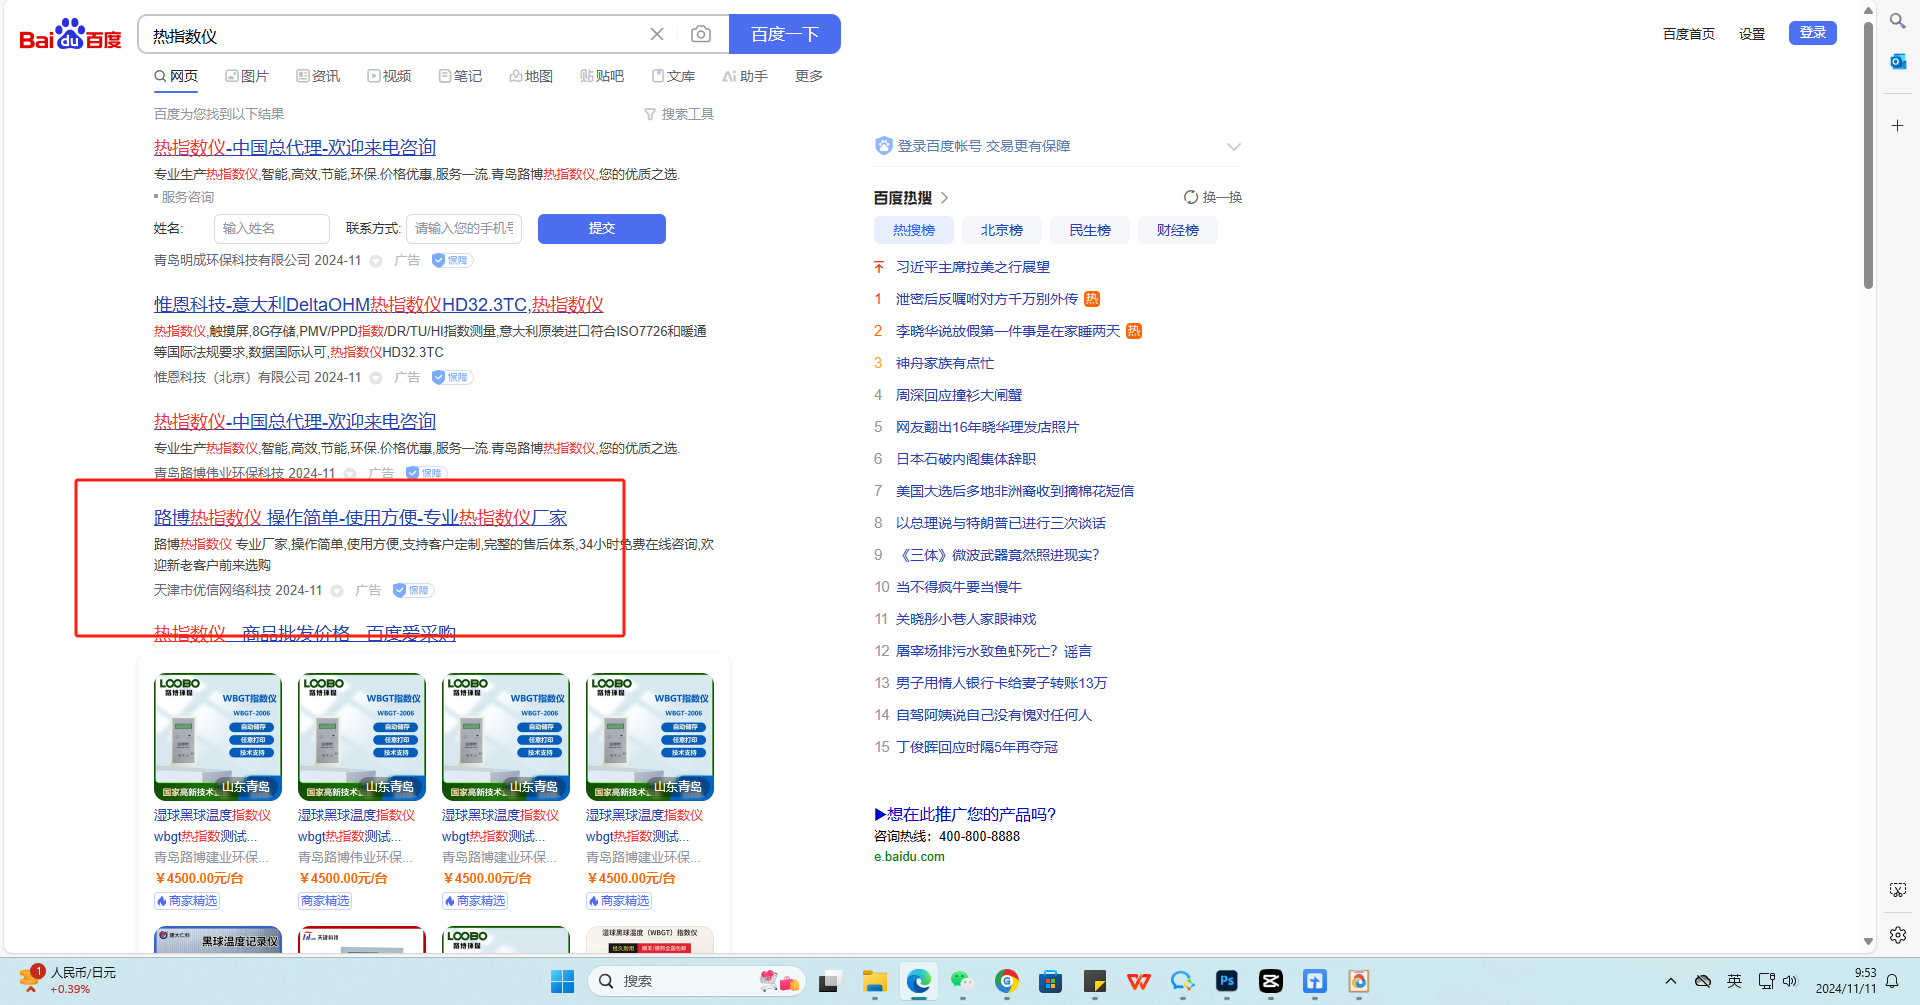Open the 路博热指数仪 操作简单 result link
Image resolution: width=1920 pixels, height=1005 pixels.
[x=360, y=518]
